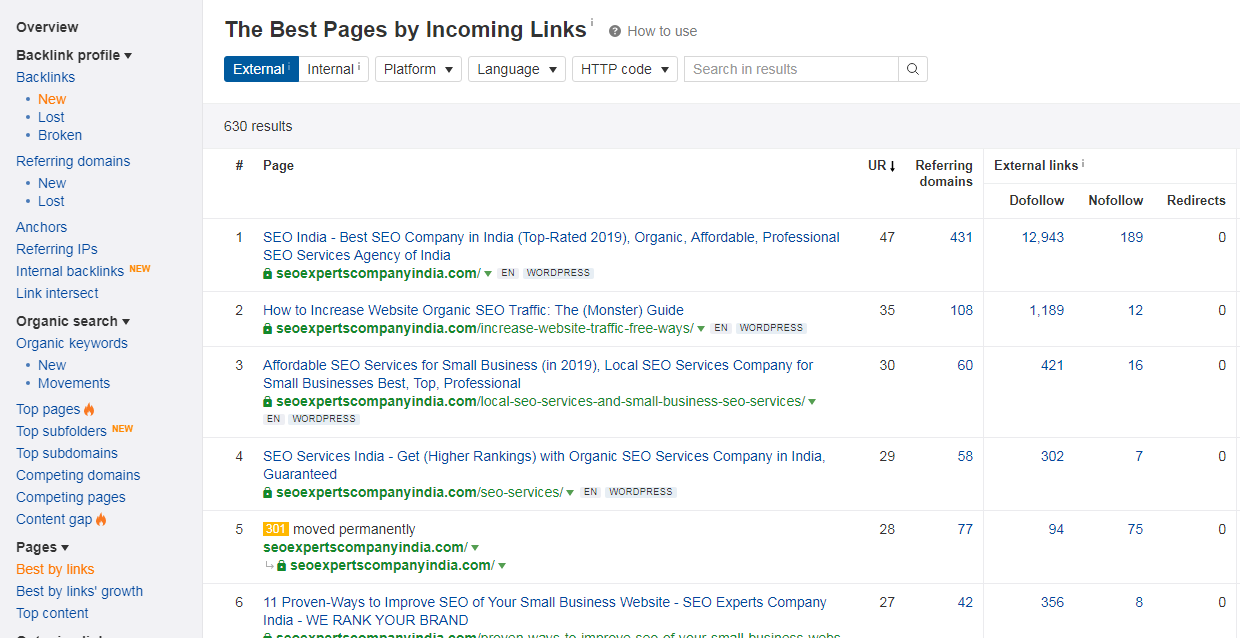Go to Best by links page
Viewport: 1240px width, 638px height.
pyautogui.click(x=55, y=569)
